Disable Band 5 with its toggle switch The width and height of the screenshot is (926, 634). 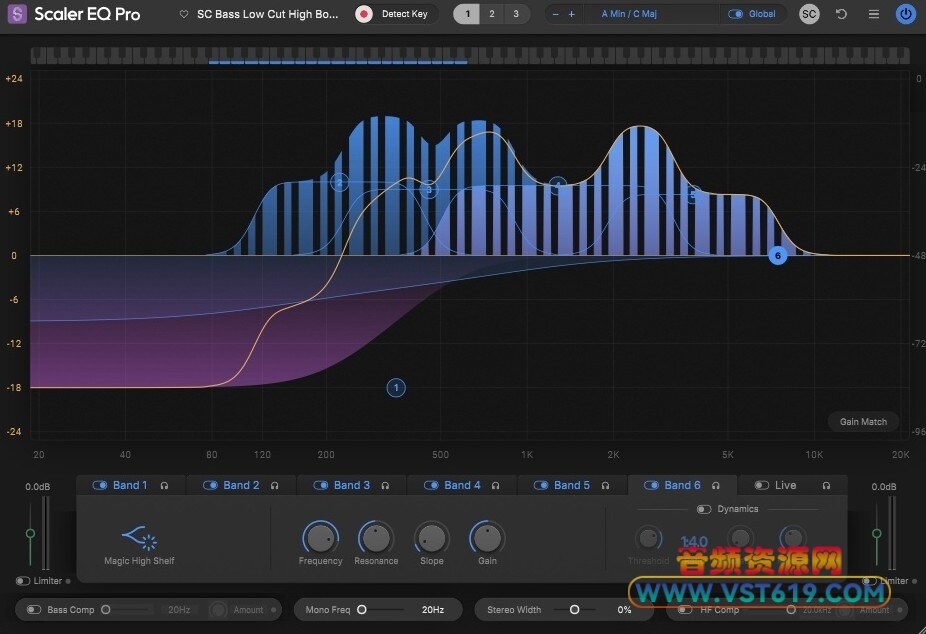click(x=541, y=485)
